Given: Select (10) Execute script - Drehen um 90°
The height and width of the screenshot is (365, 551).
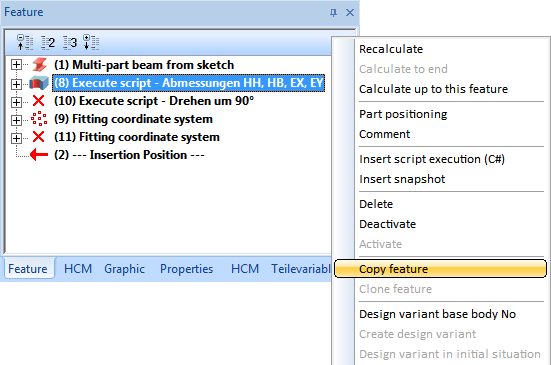Looking at the screenshot, I should click(x=154, y=101).
